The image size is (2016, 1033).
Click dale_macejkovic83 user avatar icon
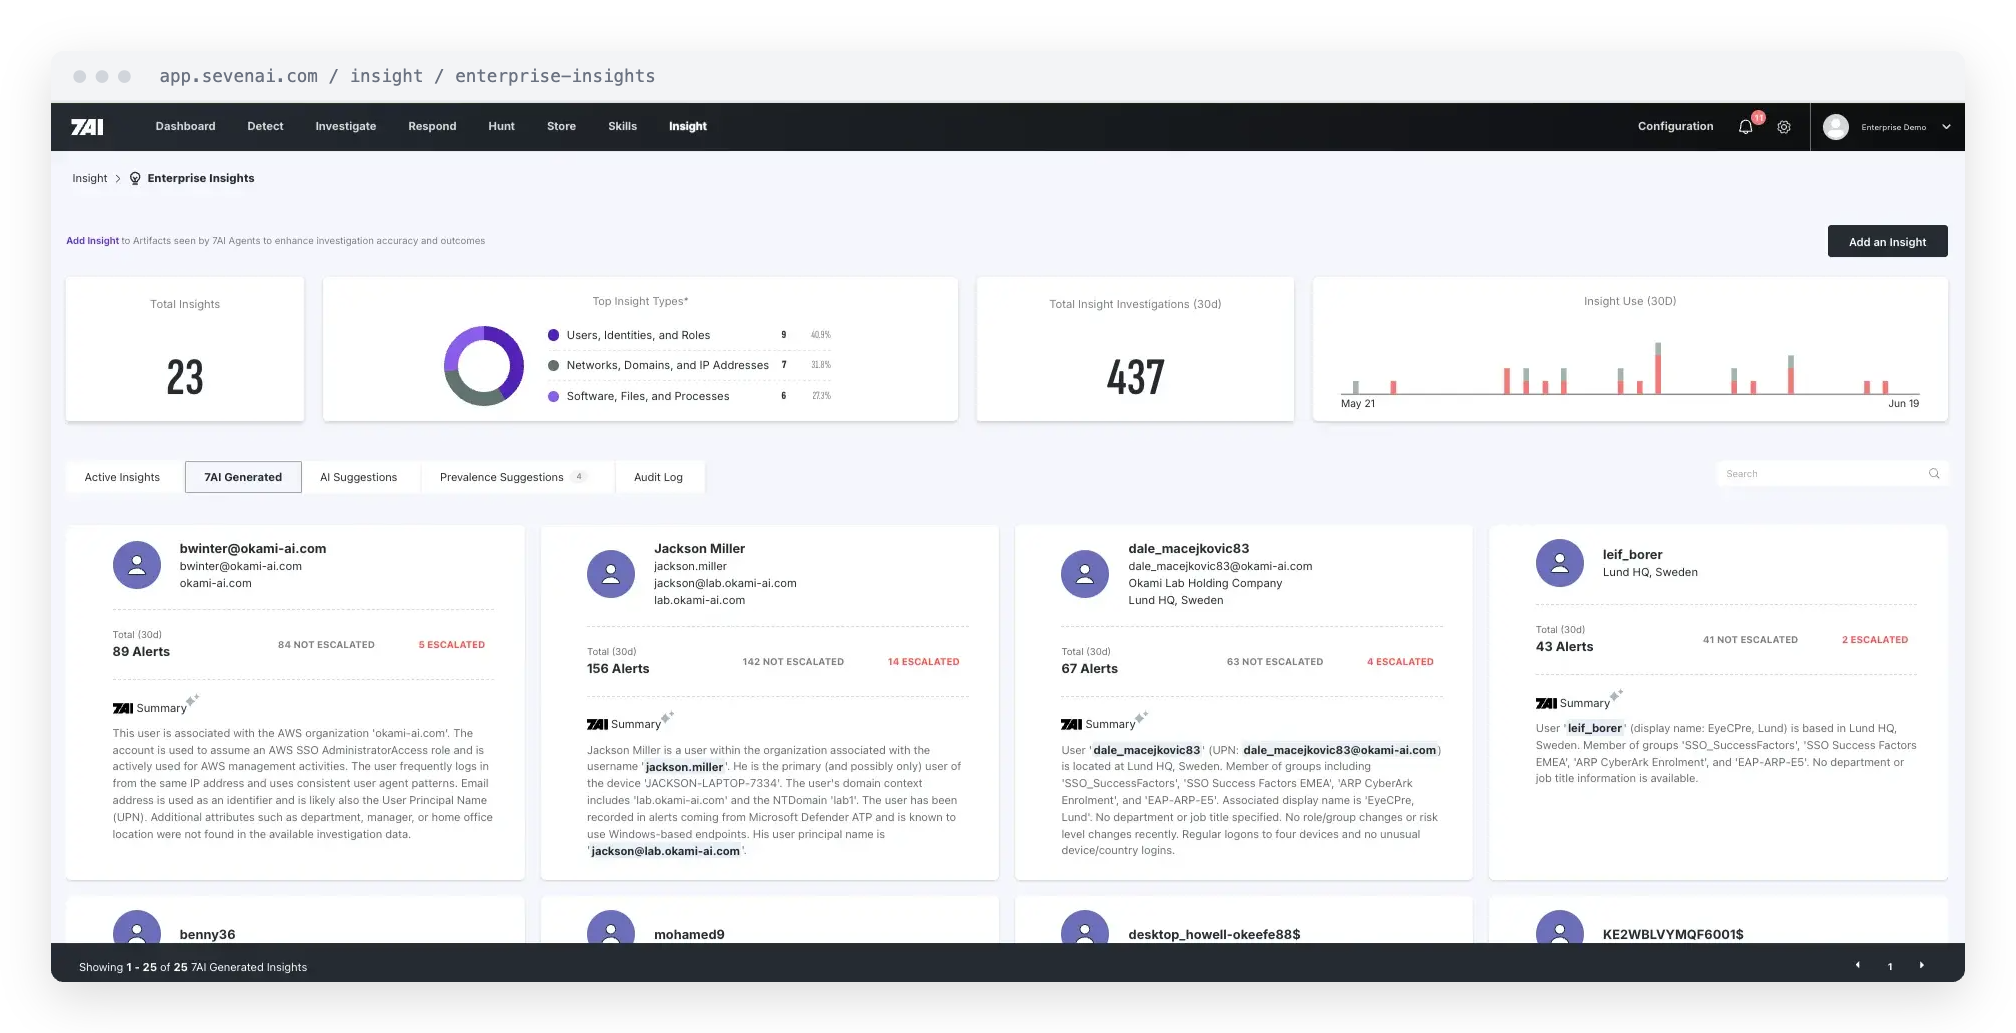[x=1085, y=574]
